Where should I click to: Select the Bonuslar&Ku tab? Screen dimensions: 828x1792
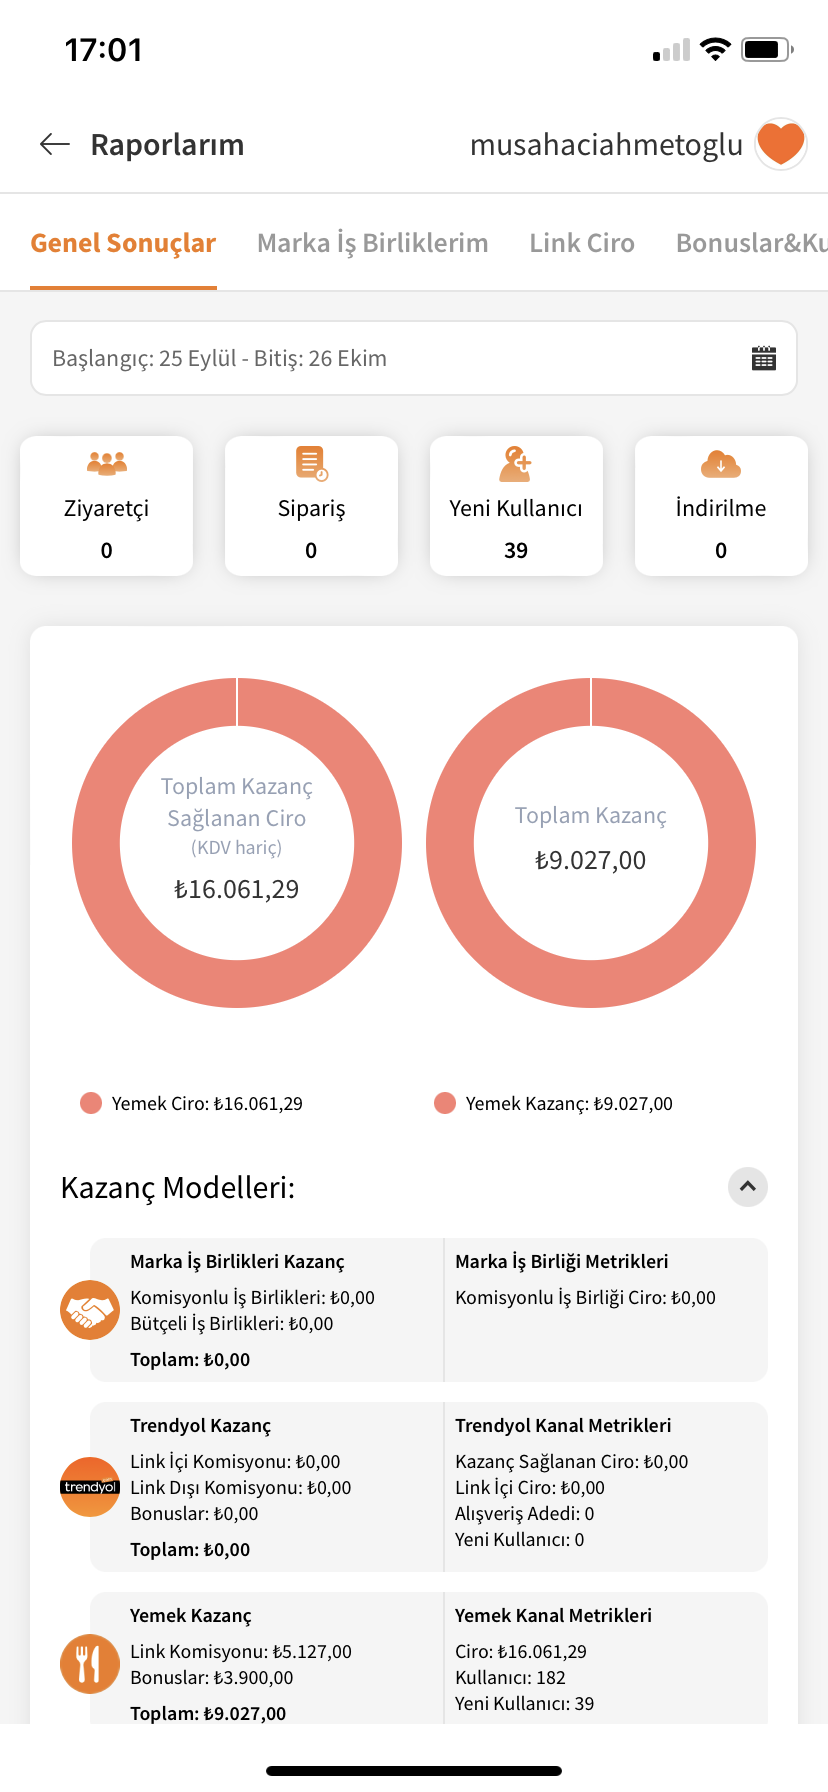[x=752, y=243]
